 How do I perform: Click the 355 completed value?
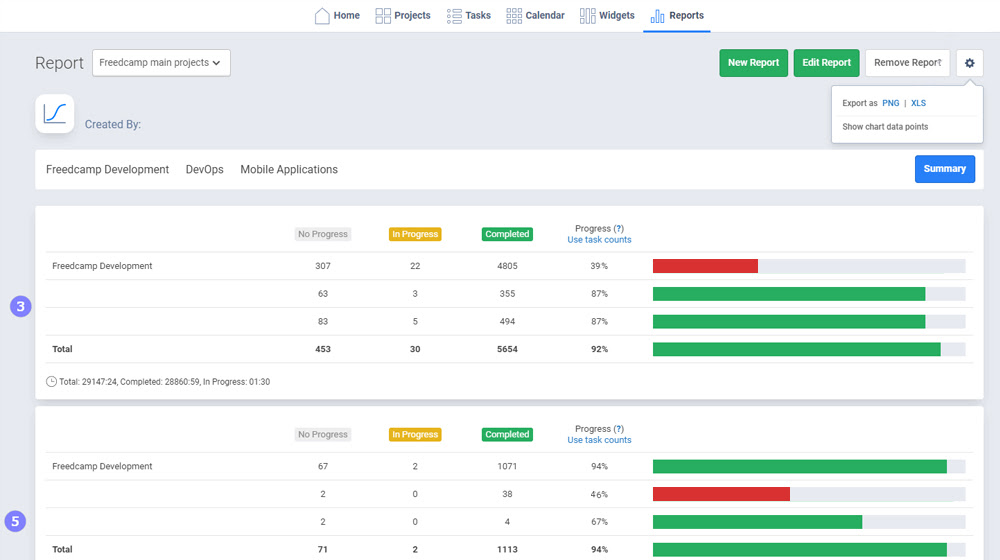507,293
